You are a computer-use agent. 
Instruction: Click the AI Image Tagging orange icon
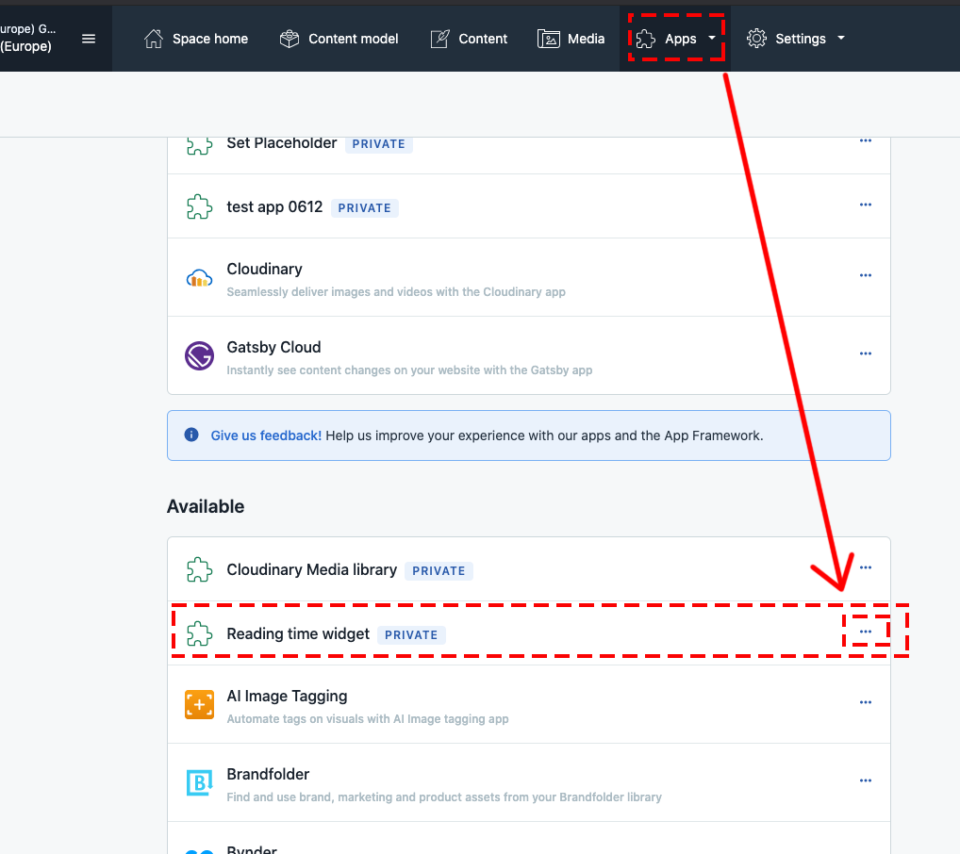(x=200, y=705)
